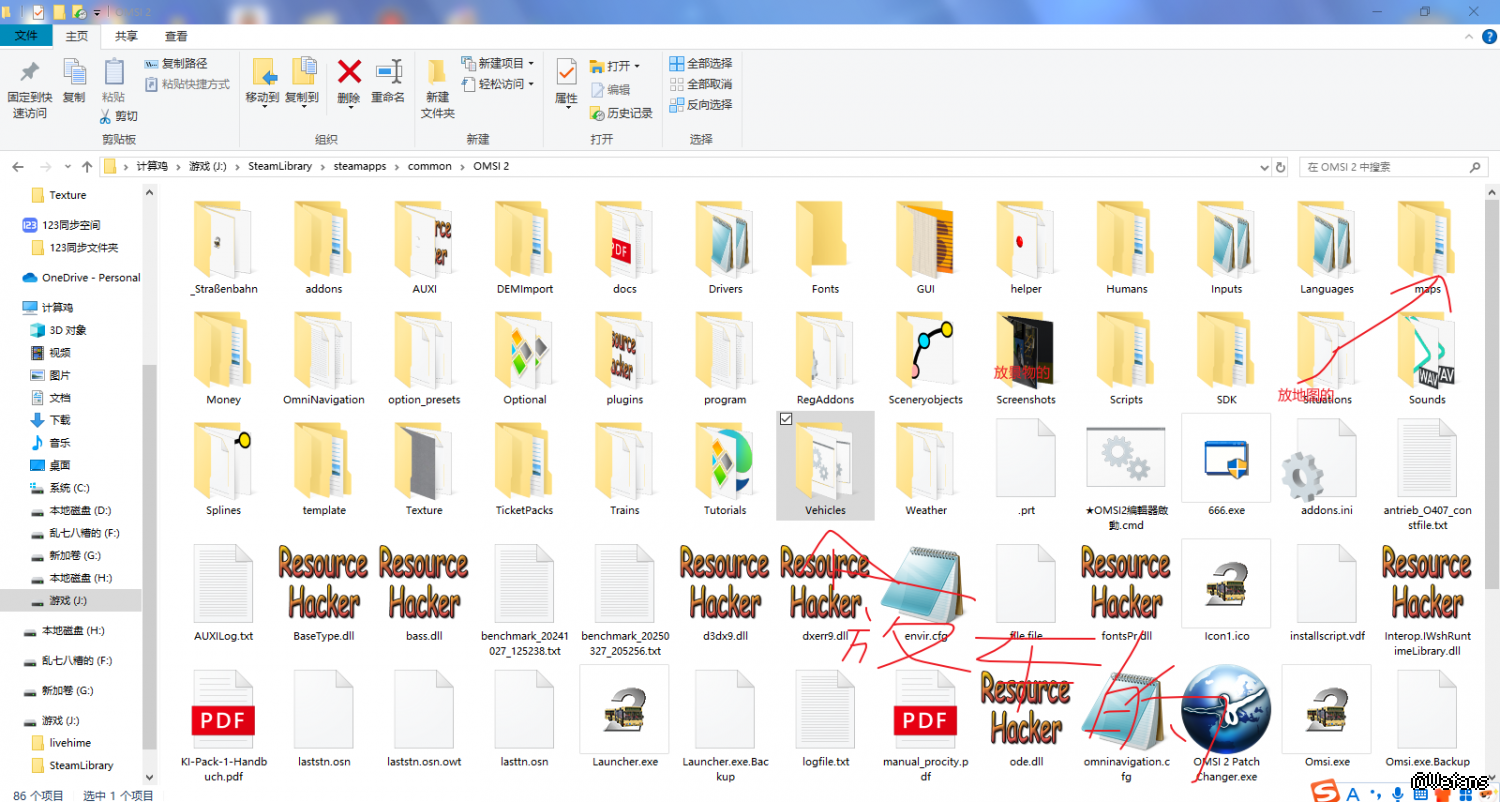Viewport: 1500px width, 802px height.
Task: Select the Launcher.exe file
Action: 624,719
